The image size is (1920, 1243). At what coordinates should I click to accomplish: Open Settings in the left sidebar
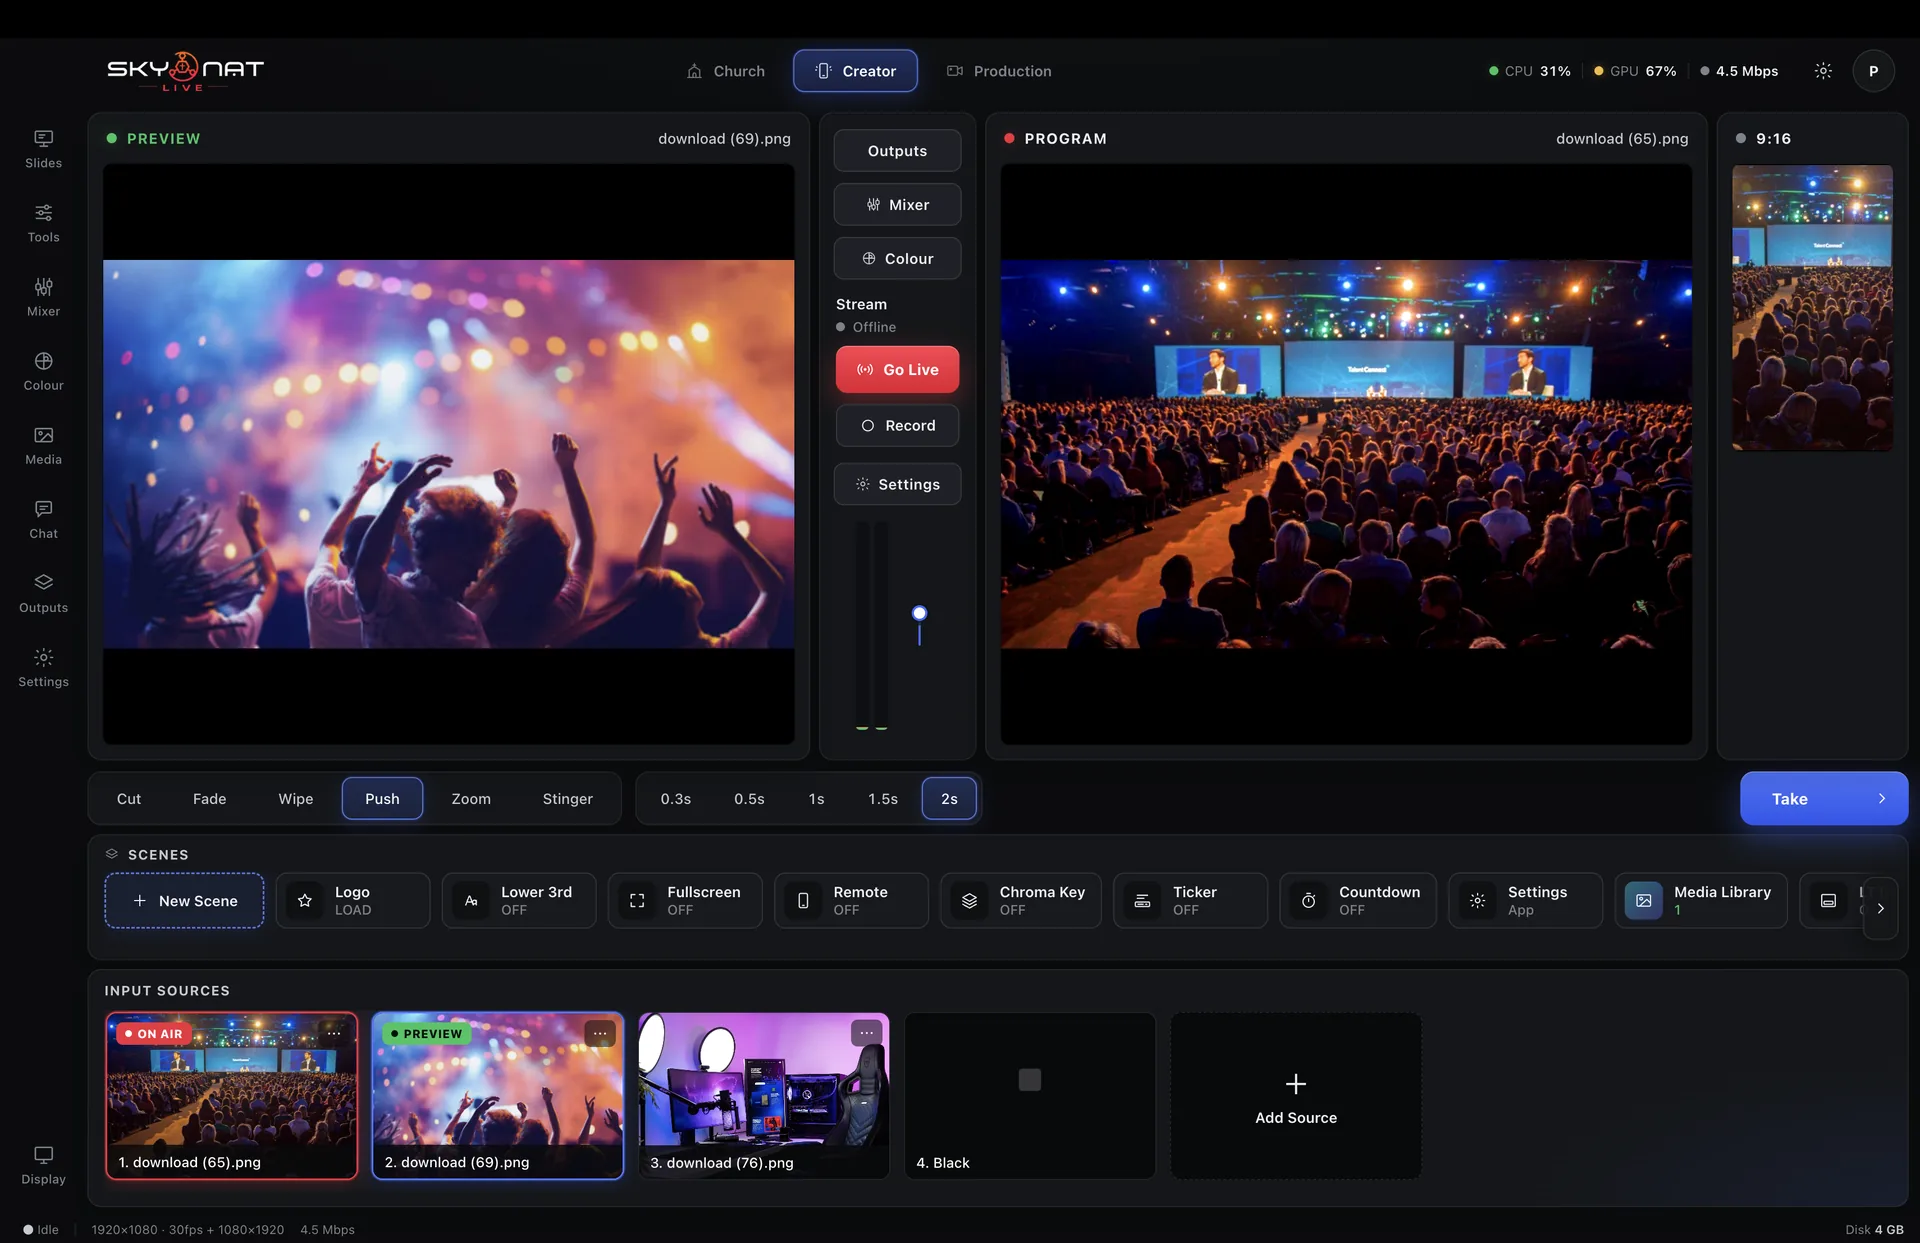pos(43,667)
